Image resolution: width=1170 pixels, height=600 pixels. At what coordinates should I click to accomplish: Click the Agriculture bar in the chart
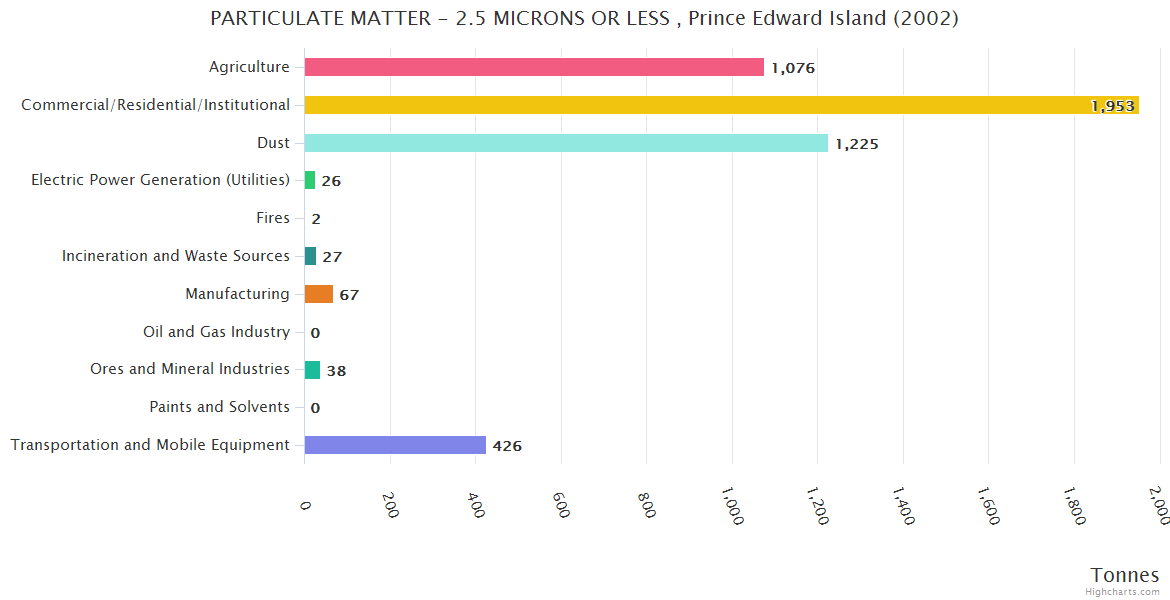534,67
